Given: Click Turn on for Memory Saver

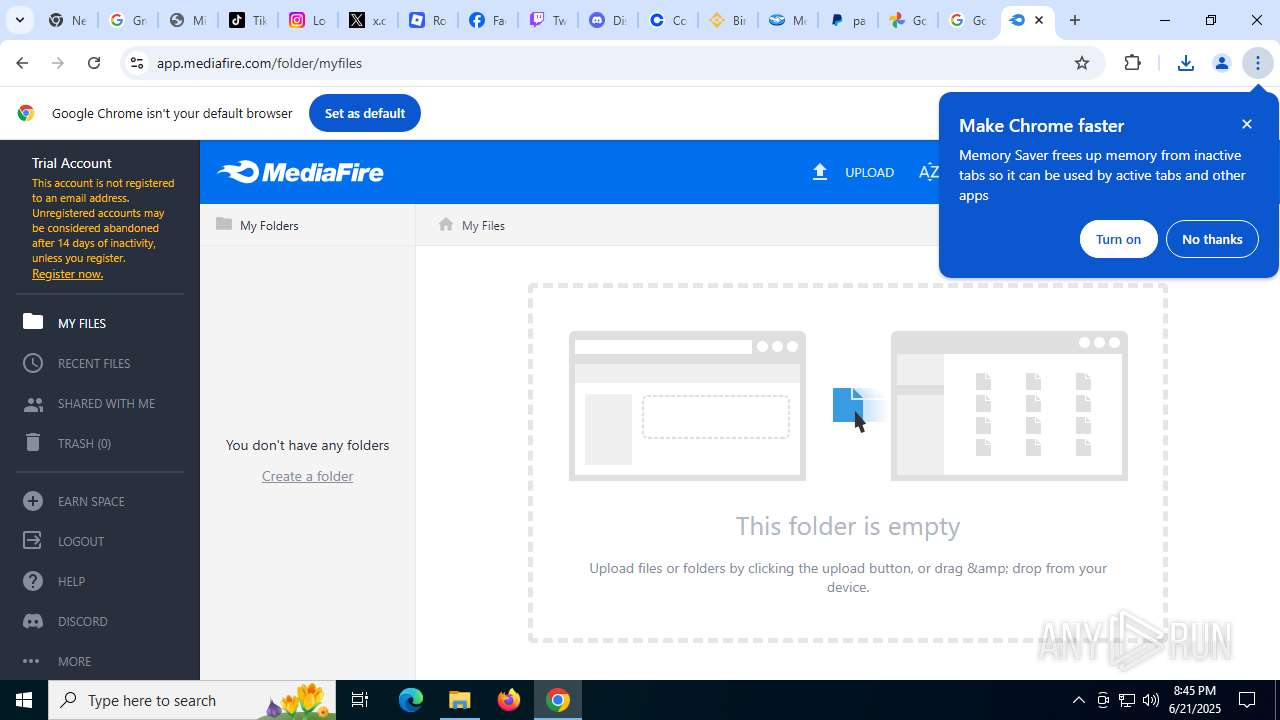Looking at the screenshot, I should [1118, 239].
